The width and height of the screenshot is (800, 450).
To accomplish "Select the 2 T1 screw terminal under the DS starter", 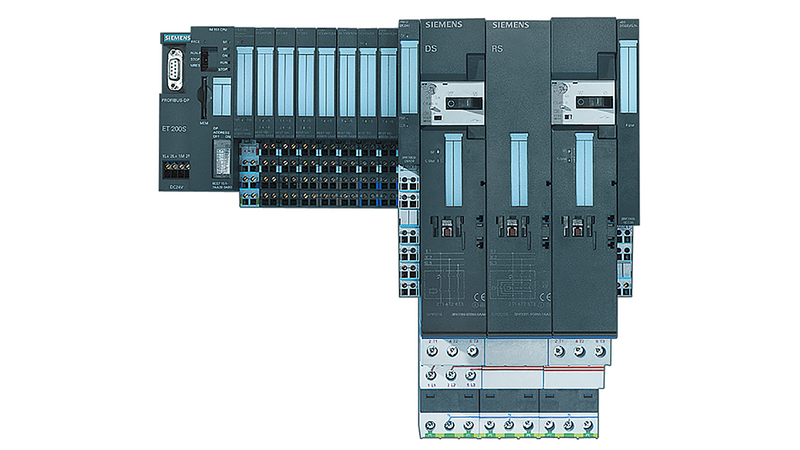I will pyautogui.click(x=433, y=351).
